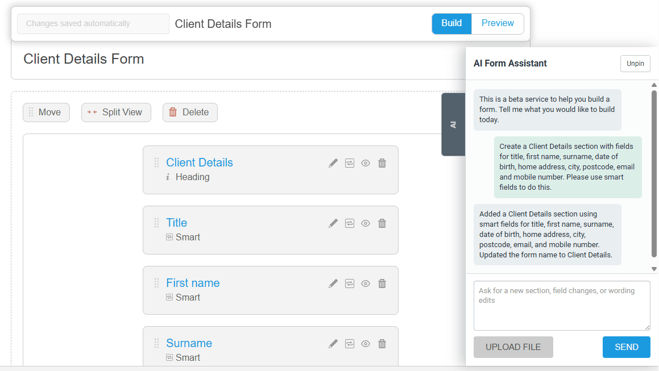The width and height of the screenshot is (659, 371).
Task: Toggle visibility eye for Client Details heading
Action: tap(366, 163)
